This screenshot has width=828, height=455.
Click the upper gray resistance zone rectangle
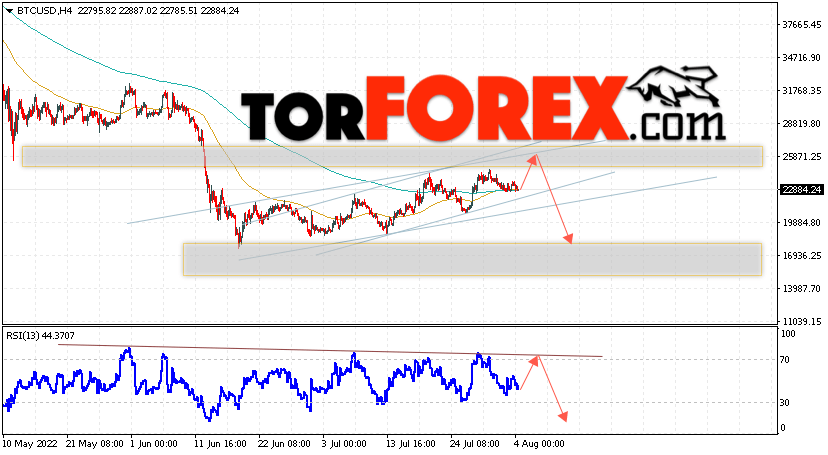point(392,157)
